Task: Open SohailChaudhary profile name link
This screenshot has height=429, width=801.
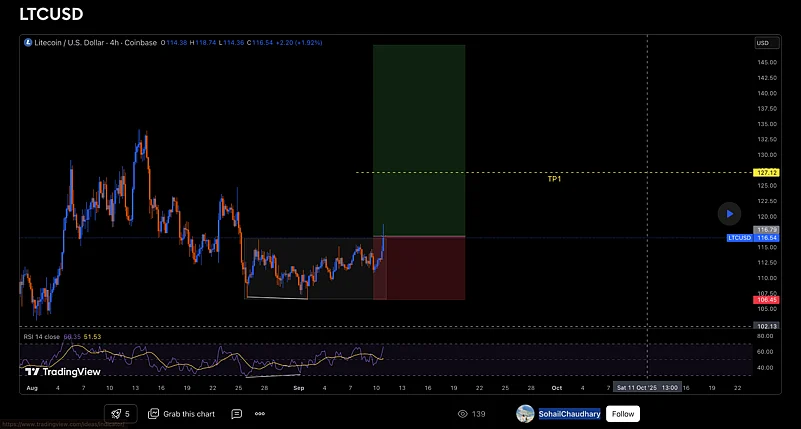Action: [569, 414]
